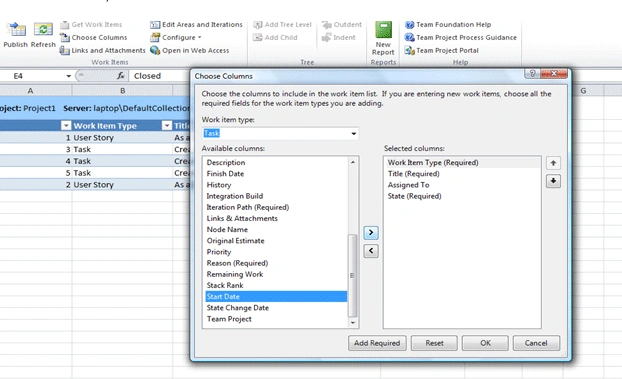The width and height of the screenshot is (622, 379).
Task: Click Open in Web Access
Action: click(x=190, y=50)
